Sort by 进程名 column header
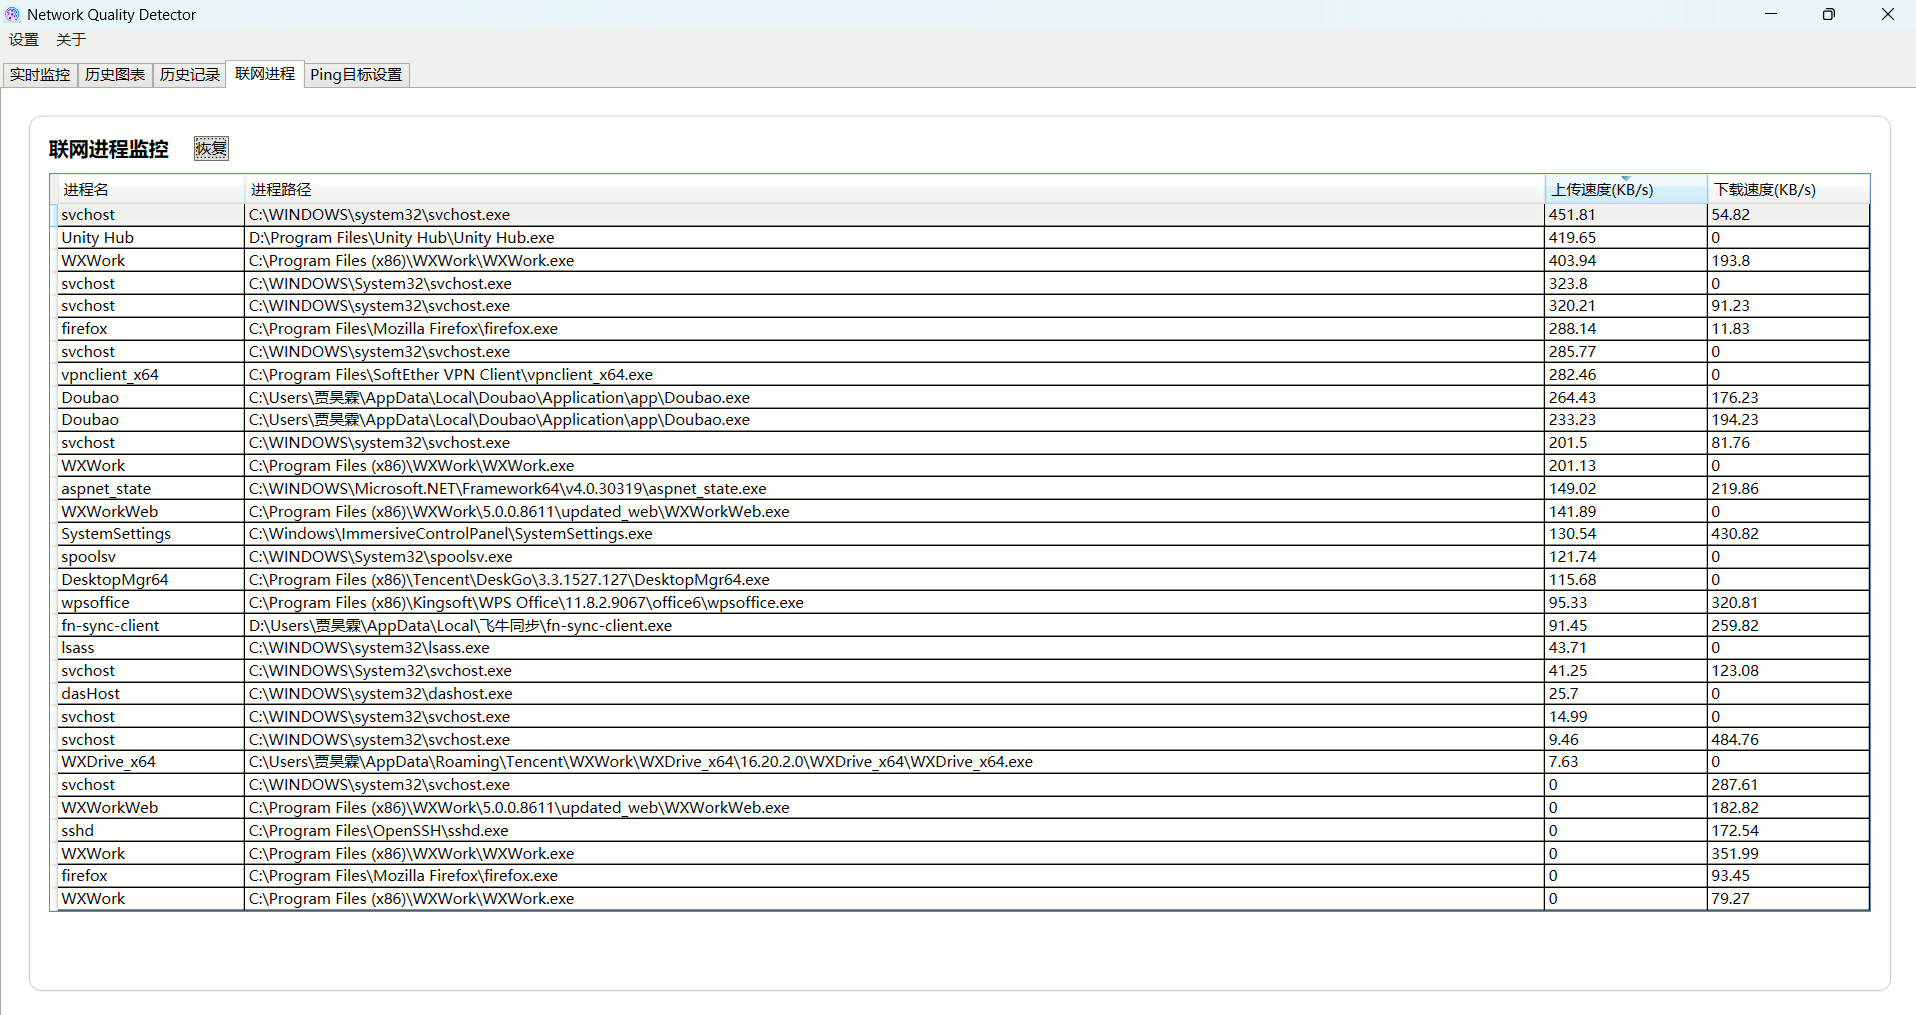The image size is (1916, 1015). pyautogui.click(x=150, y=190)
